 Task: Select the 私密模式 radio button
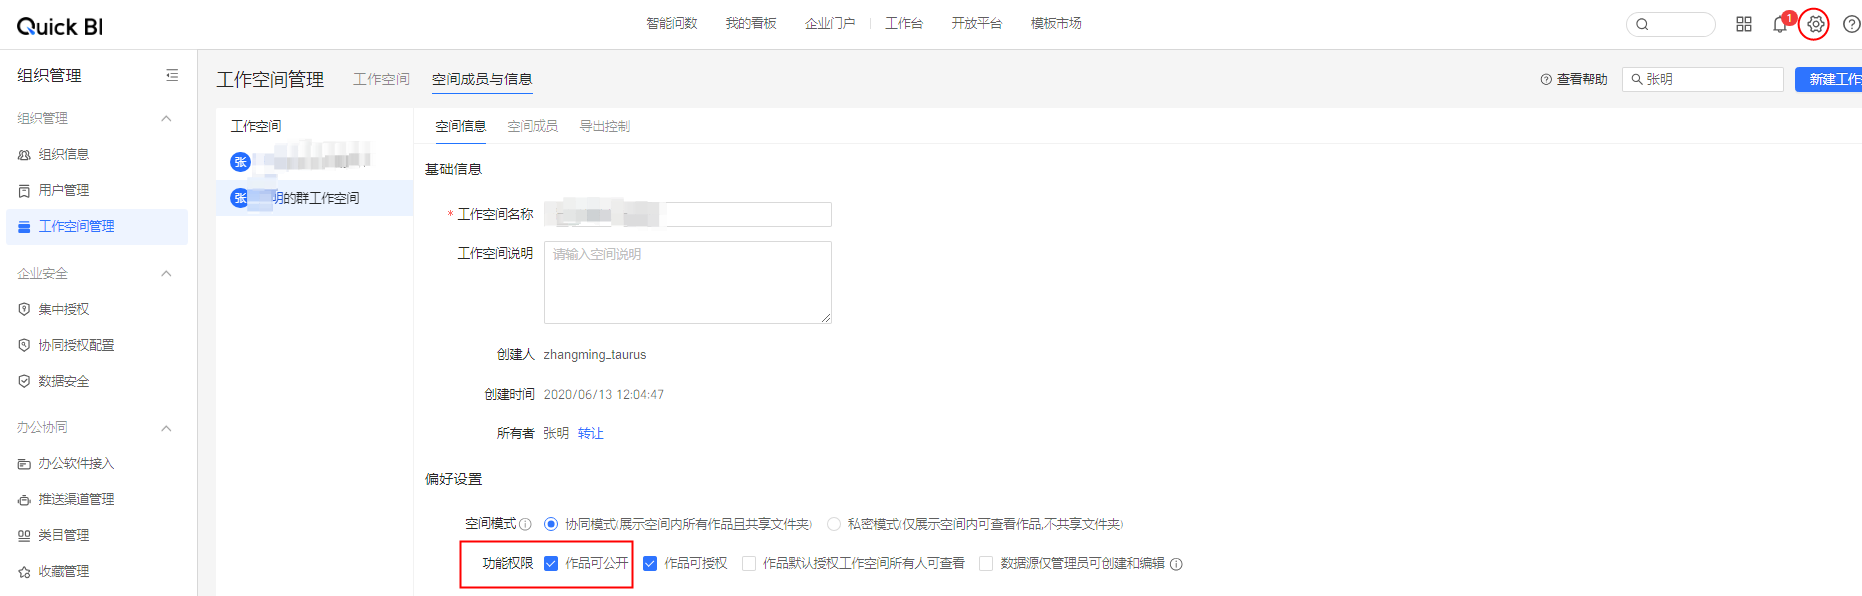tap(833, 524)
